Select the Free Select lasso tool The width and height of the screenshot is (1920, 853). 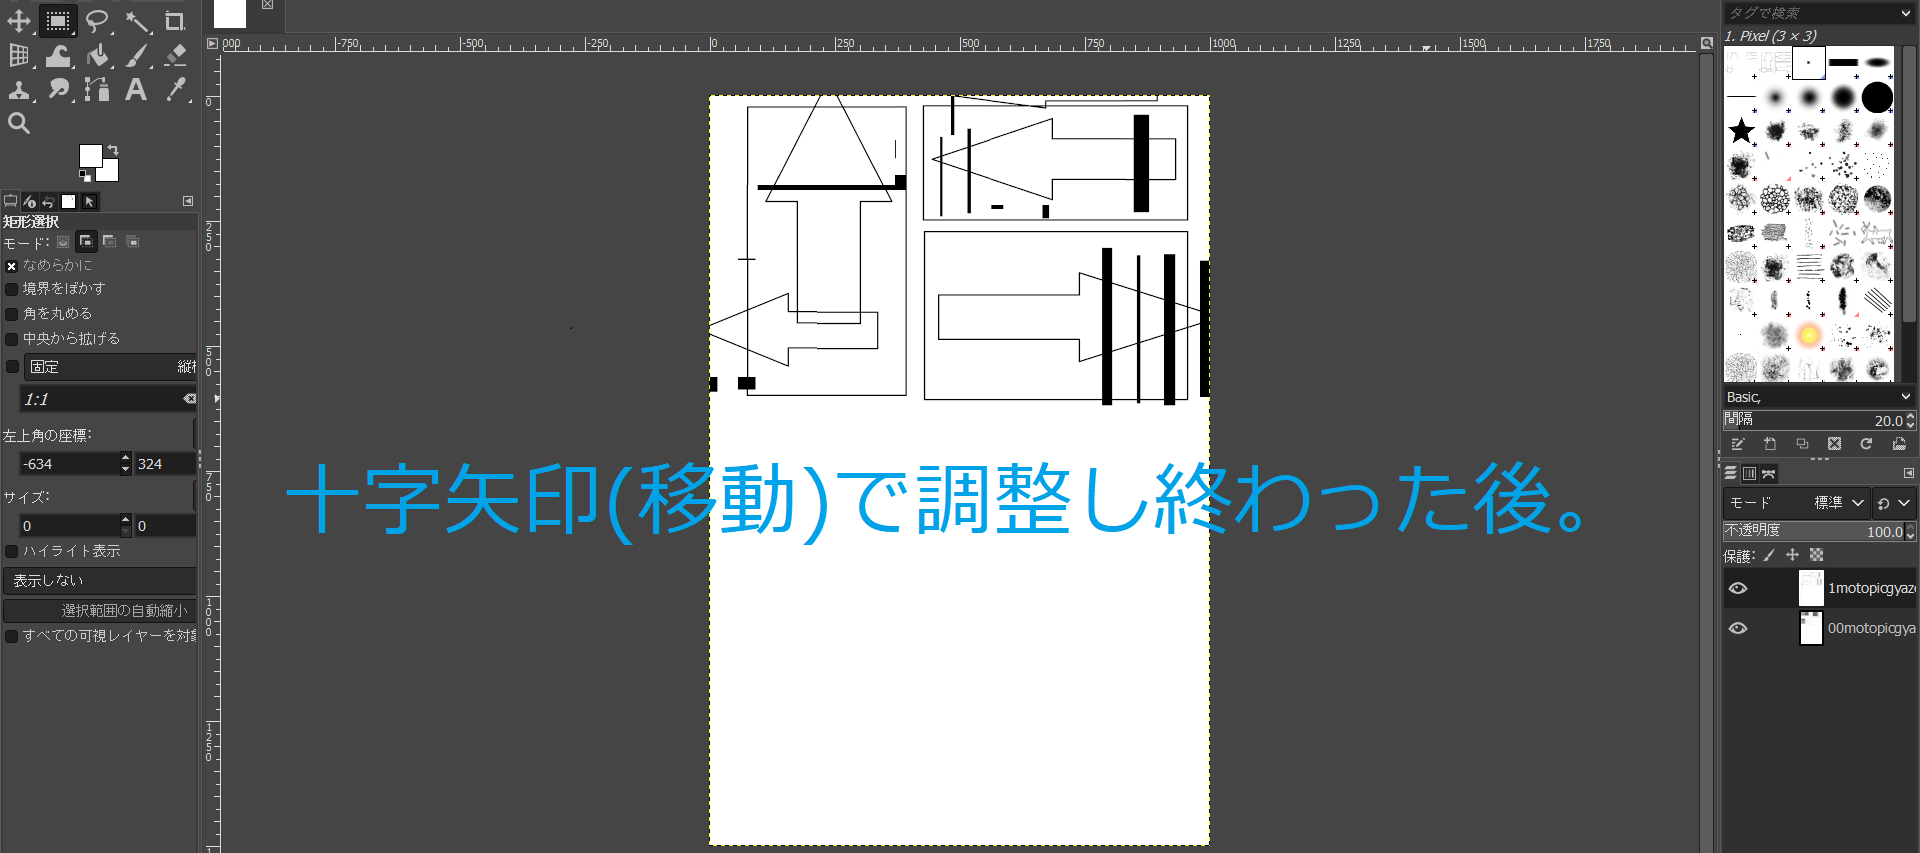coord(97,21)
